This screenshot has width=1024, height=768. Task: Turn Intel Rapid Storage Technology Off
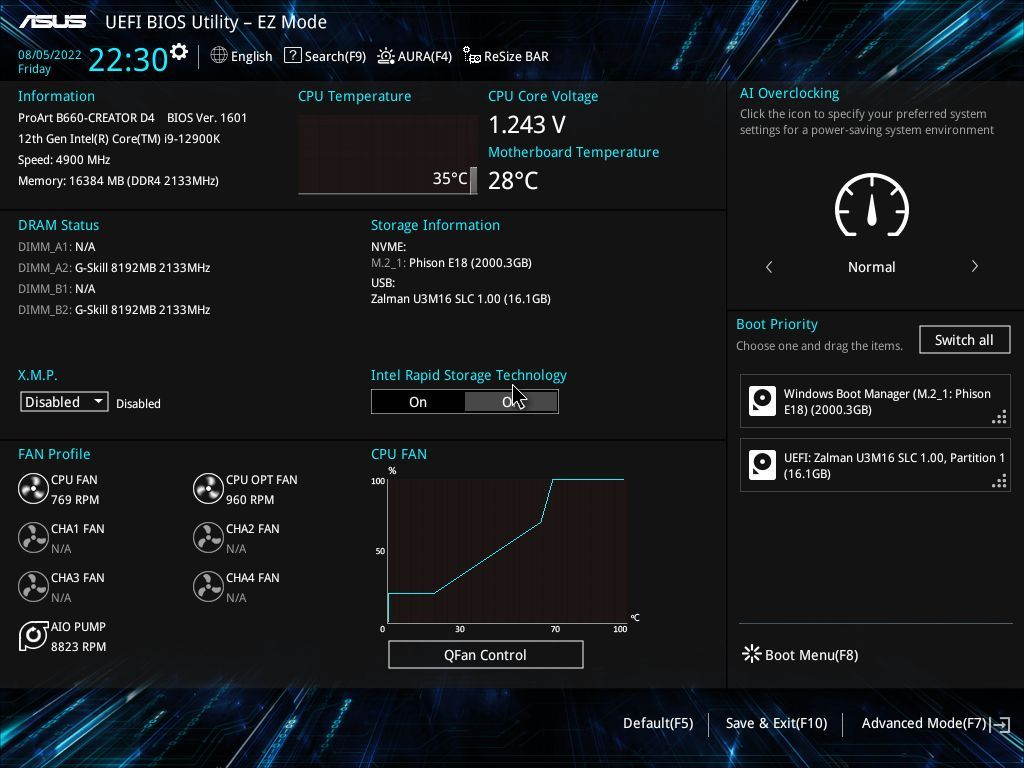(511, 402)
